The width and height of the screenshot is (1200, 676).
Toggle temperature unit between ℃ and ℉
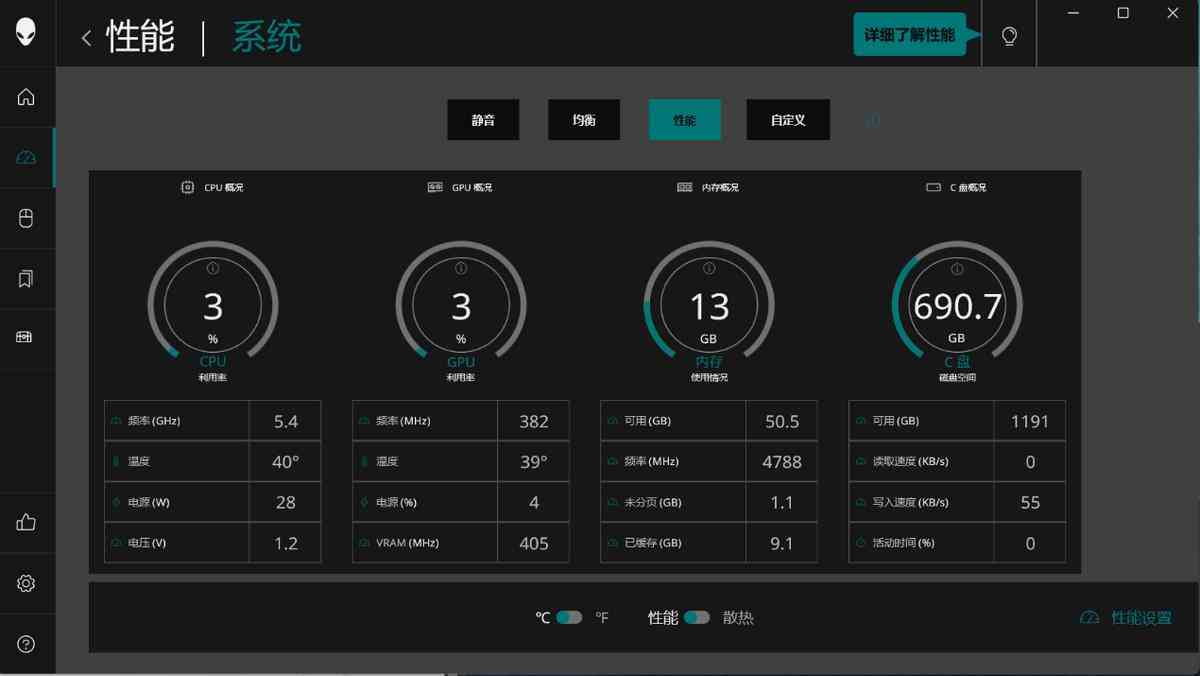(x=569, y=617)
